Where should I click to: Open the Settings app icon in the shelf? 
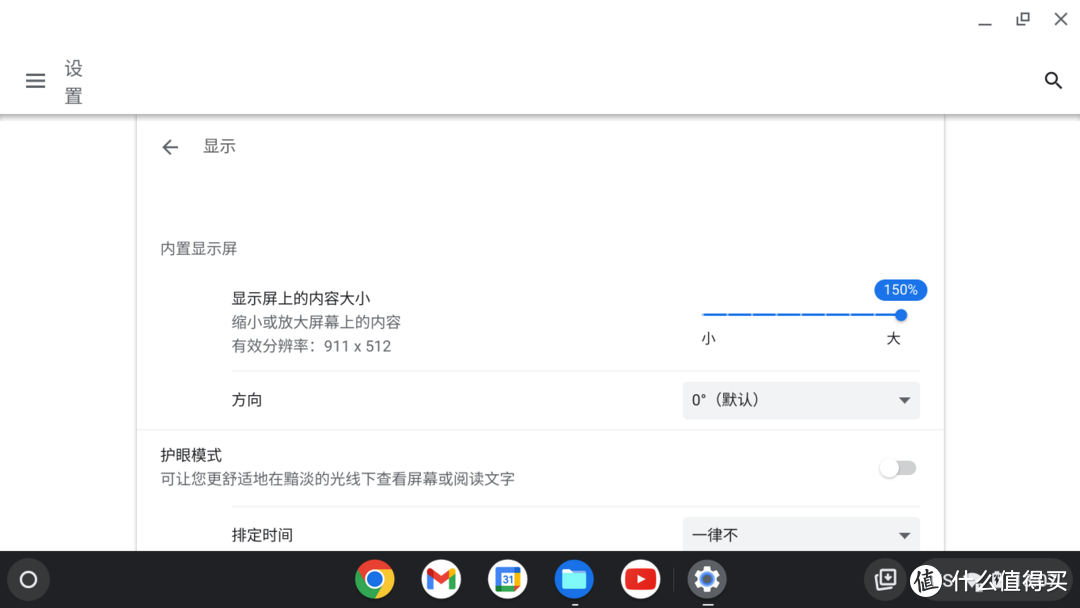tap(706, 579)
